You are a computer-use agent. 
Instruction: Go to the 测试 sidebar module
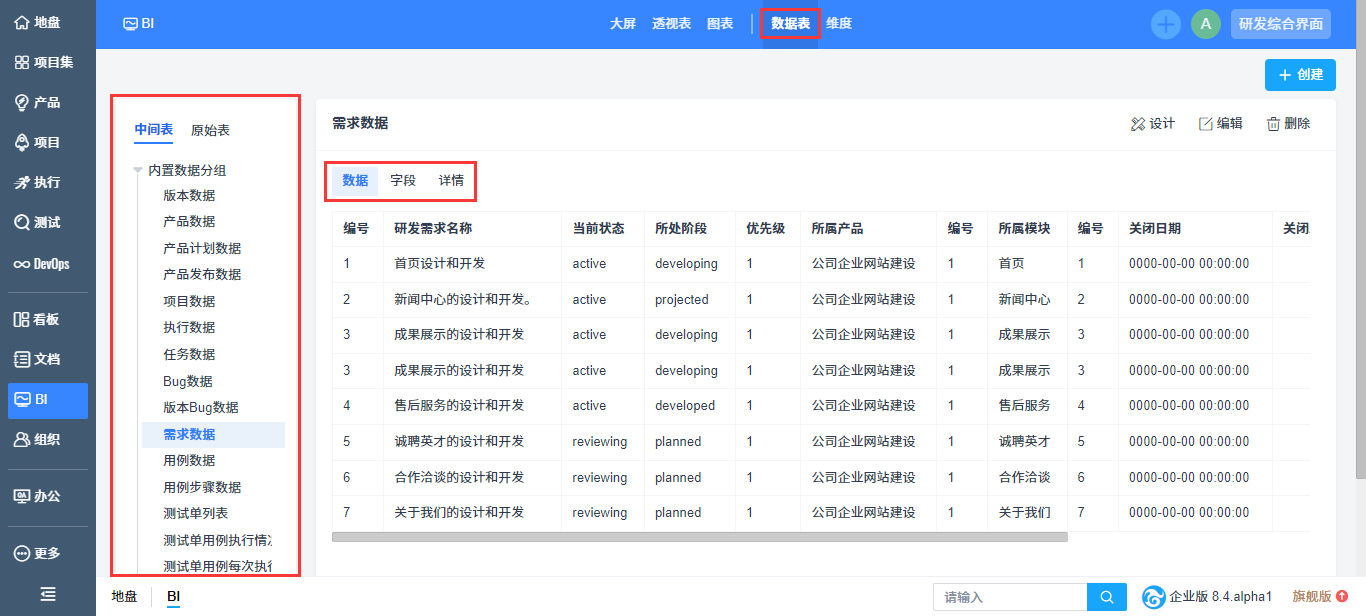pos(38,222)
